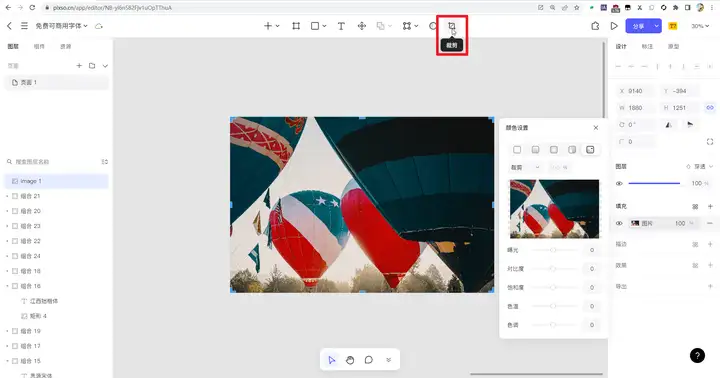Open the 30% zoom dropdown
Viewport: 720px width, 378px height.
click(x=701, y=26)
